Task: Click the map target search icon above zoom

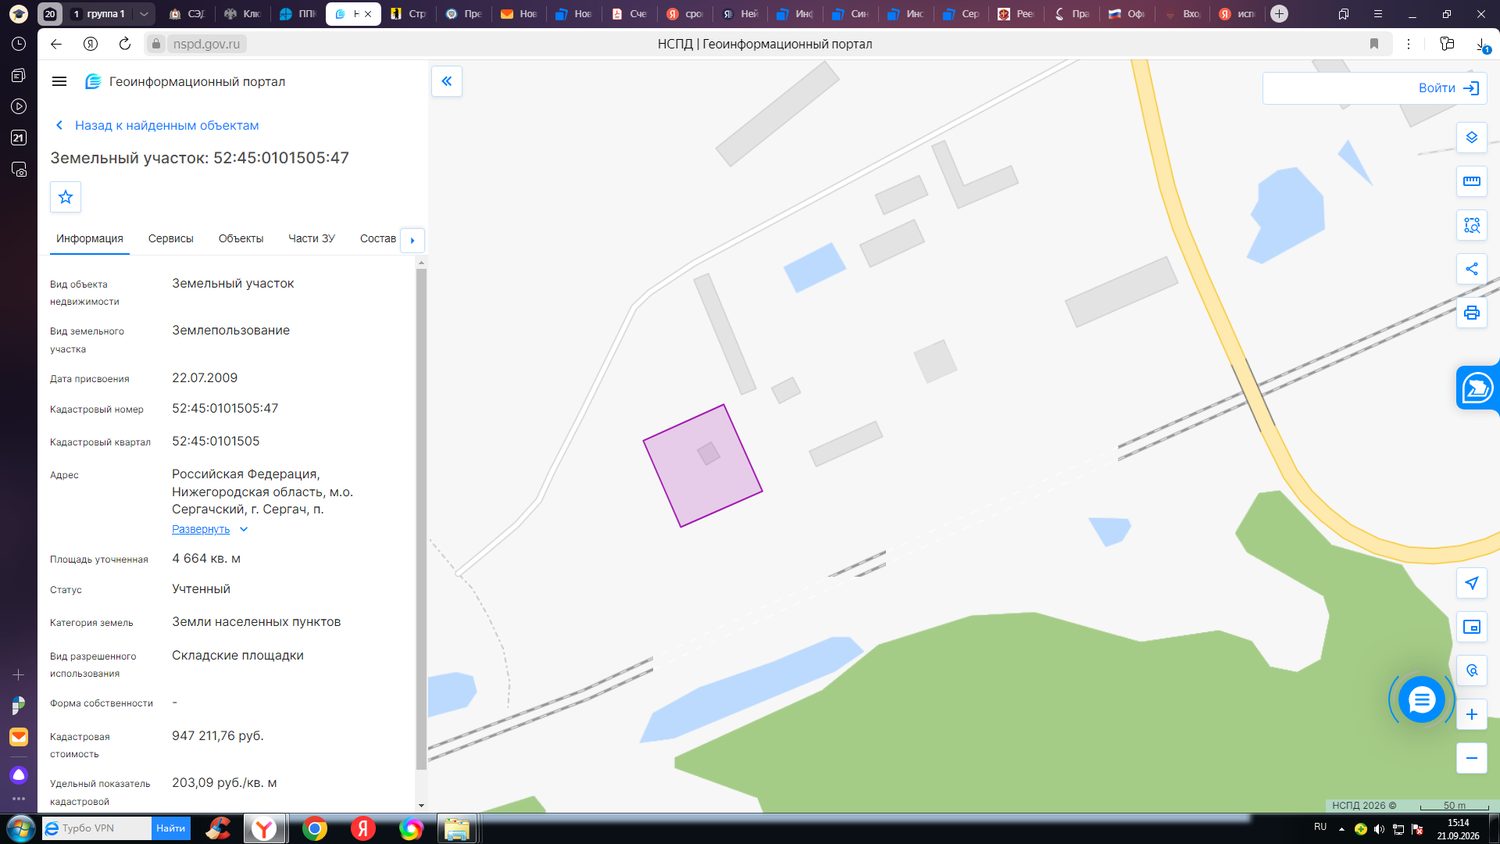Action: 1471,670
